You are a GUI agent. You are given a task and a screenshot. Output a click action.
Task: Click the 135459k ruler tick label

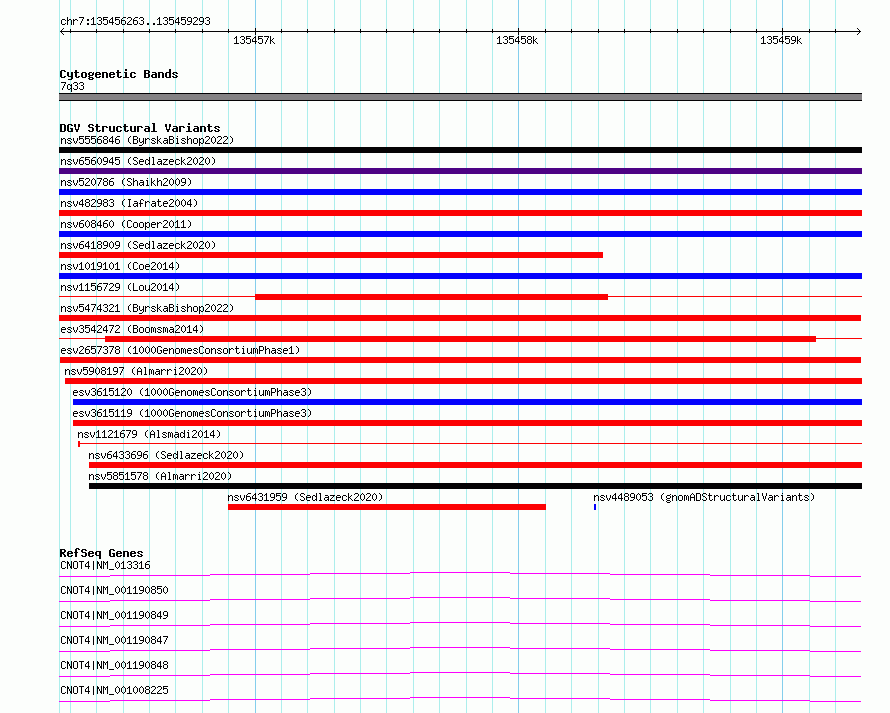click(x=781, y=40)
